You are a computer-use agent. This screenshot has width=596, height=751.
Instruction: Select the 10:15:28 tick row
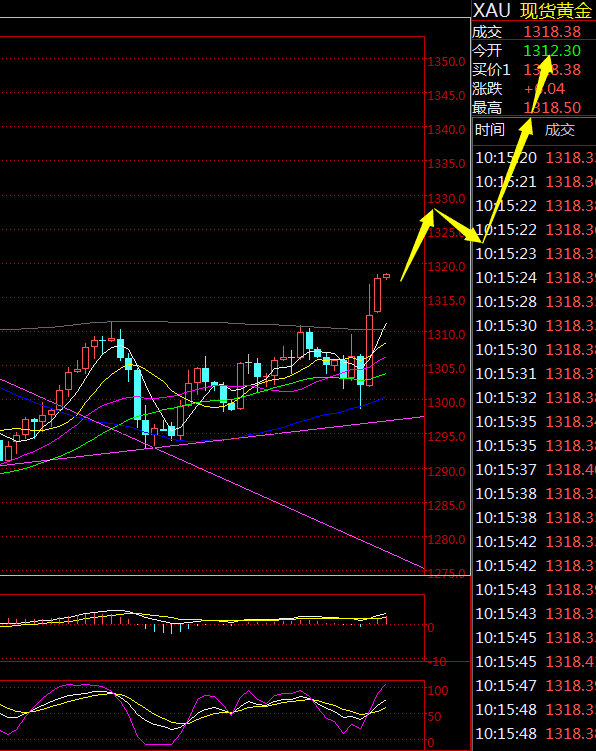coord(535,301)
